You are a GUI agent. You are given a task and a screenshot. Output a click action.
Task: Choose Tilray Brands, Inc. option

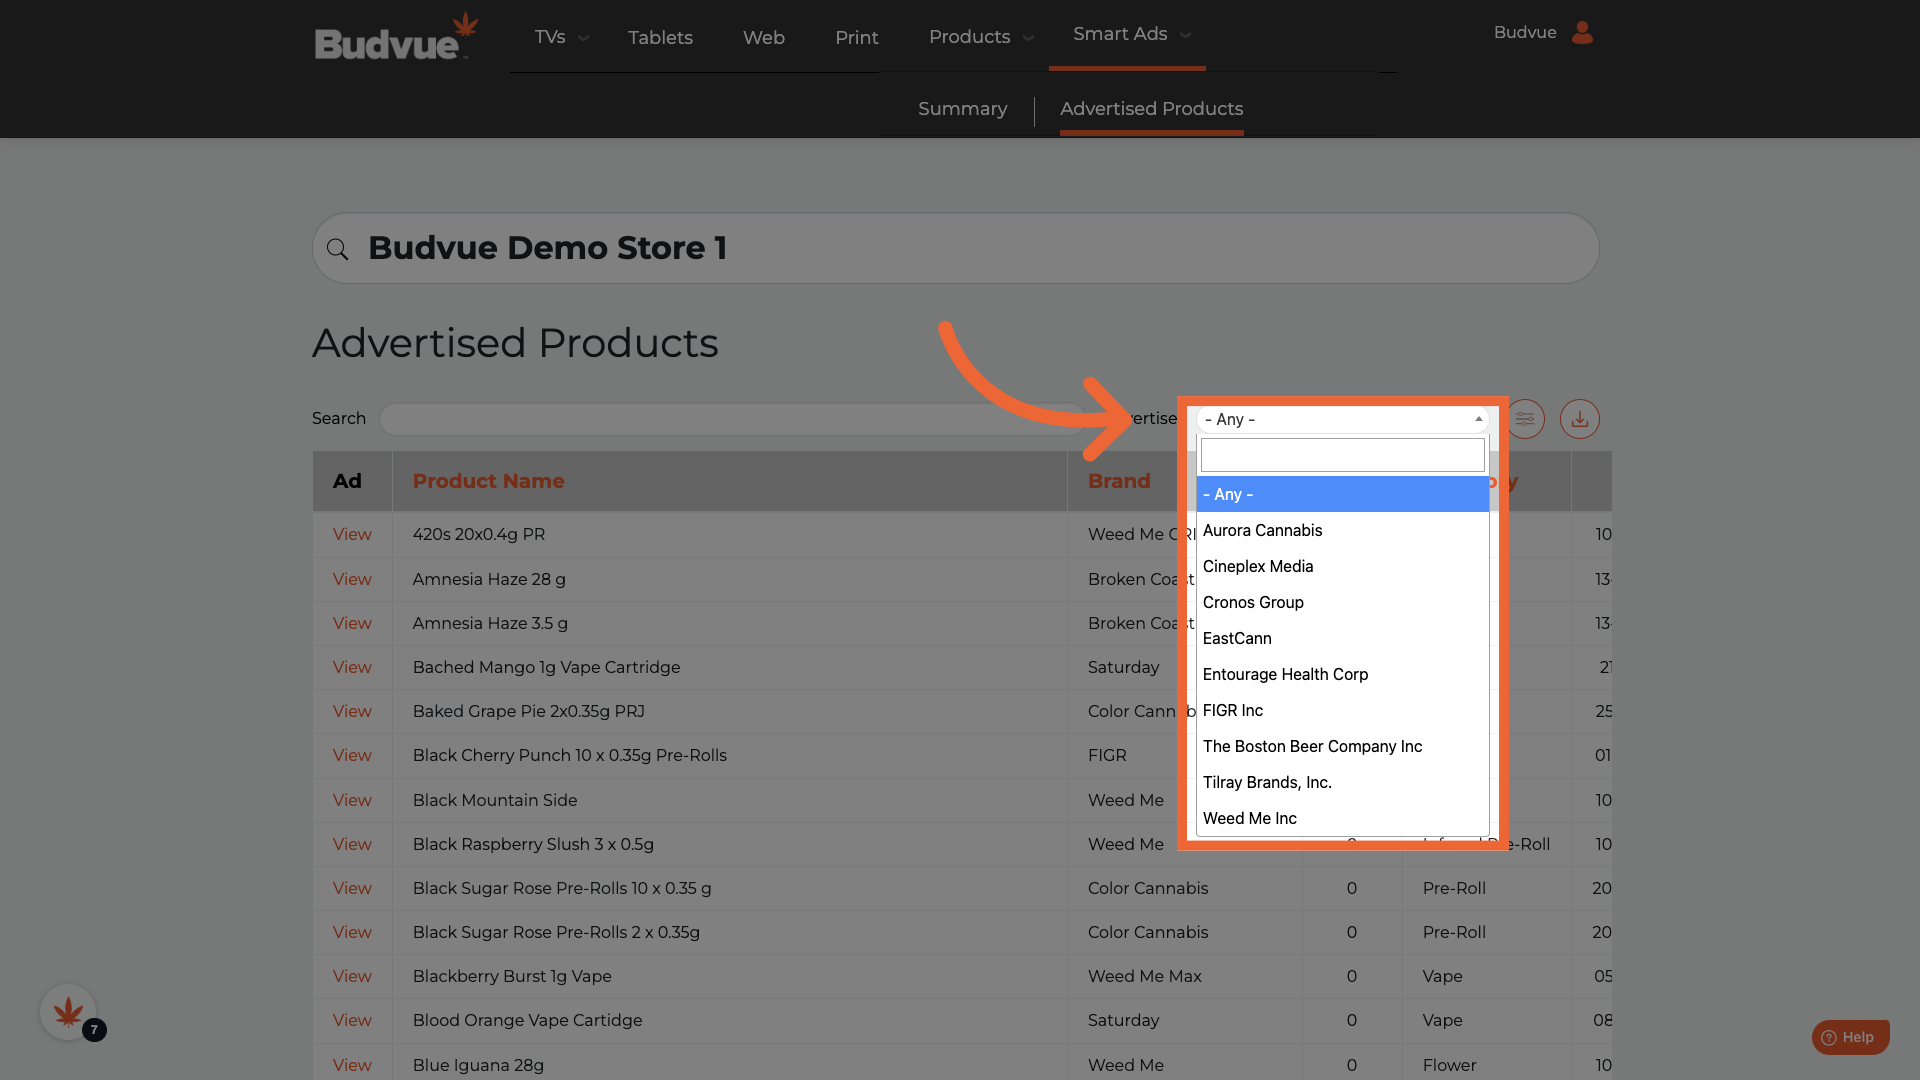pyautogui.click(x=1267, y=783)
